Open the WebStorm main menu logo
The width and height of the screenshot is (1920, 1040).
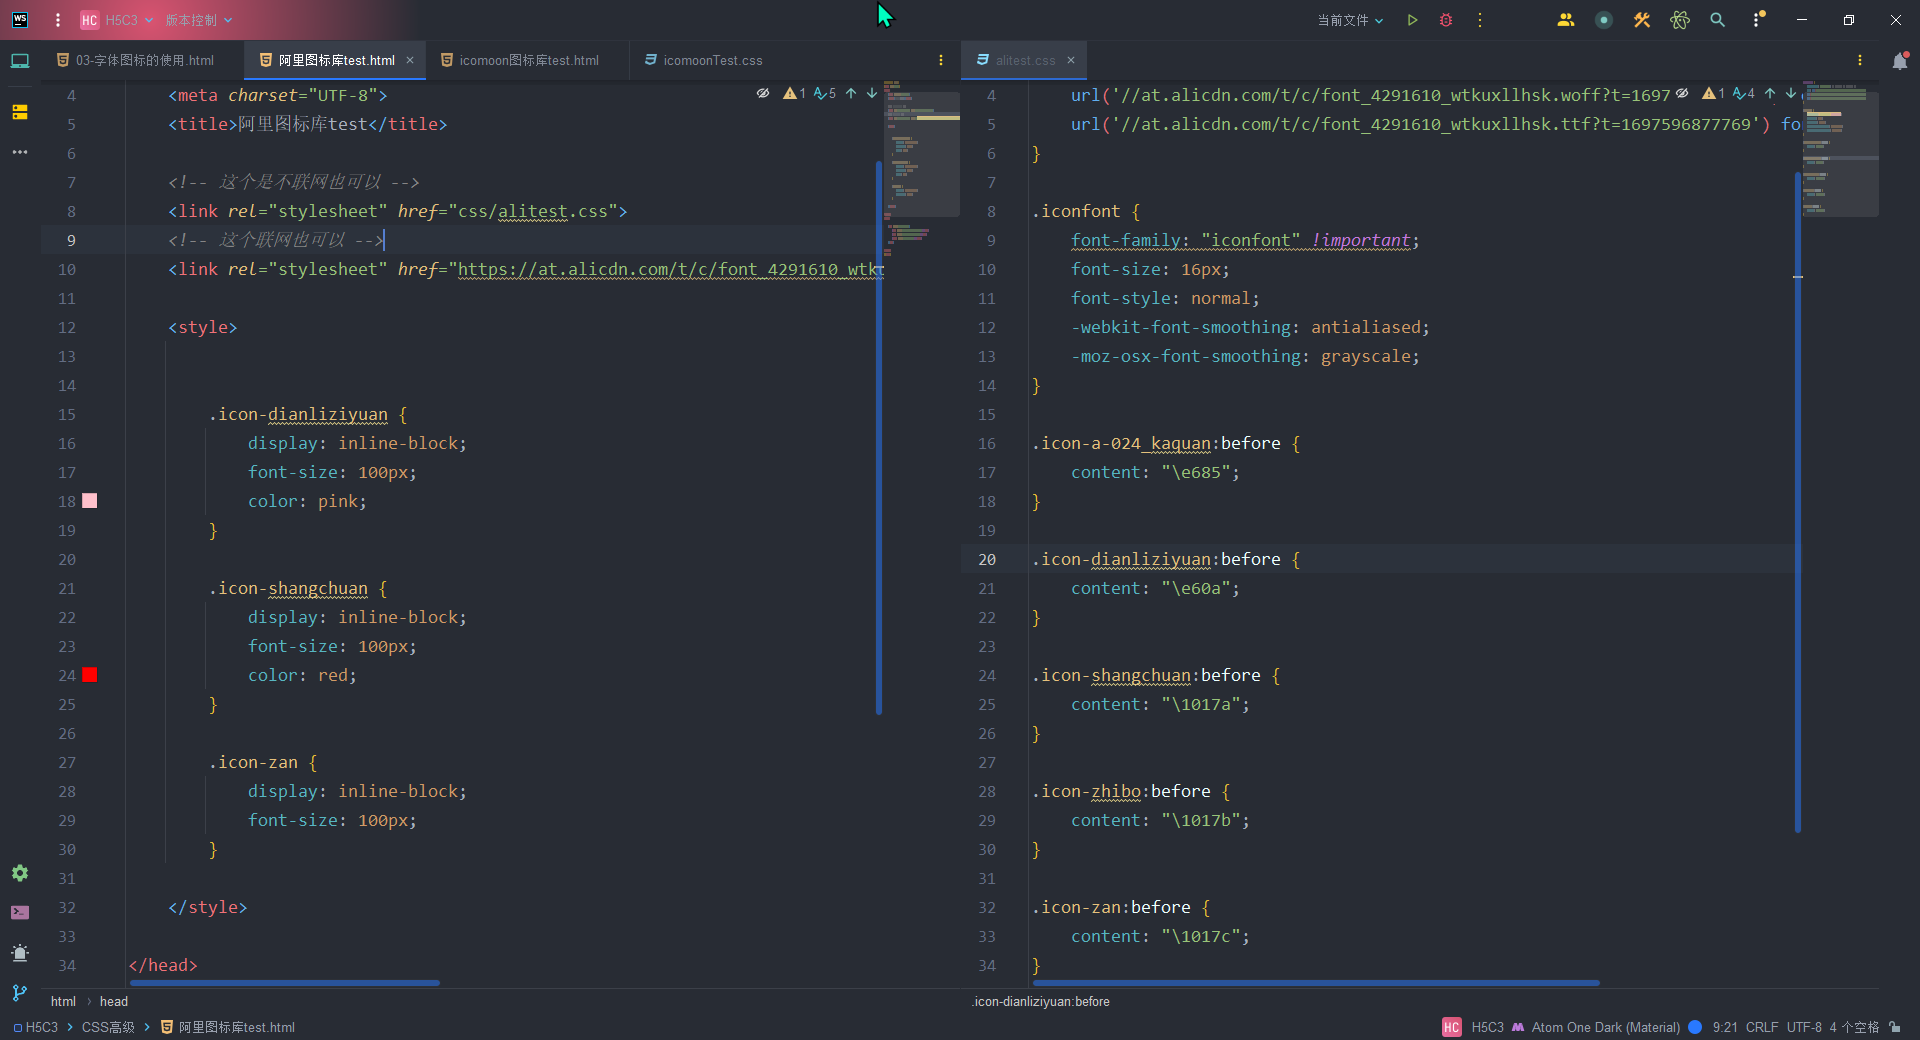click(20, 20)
